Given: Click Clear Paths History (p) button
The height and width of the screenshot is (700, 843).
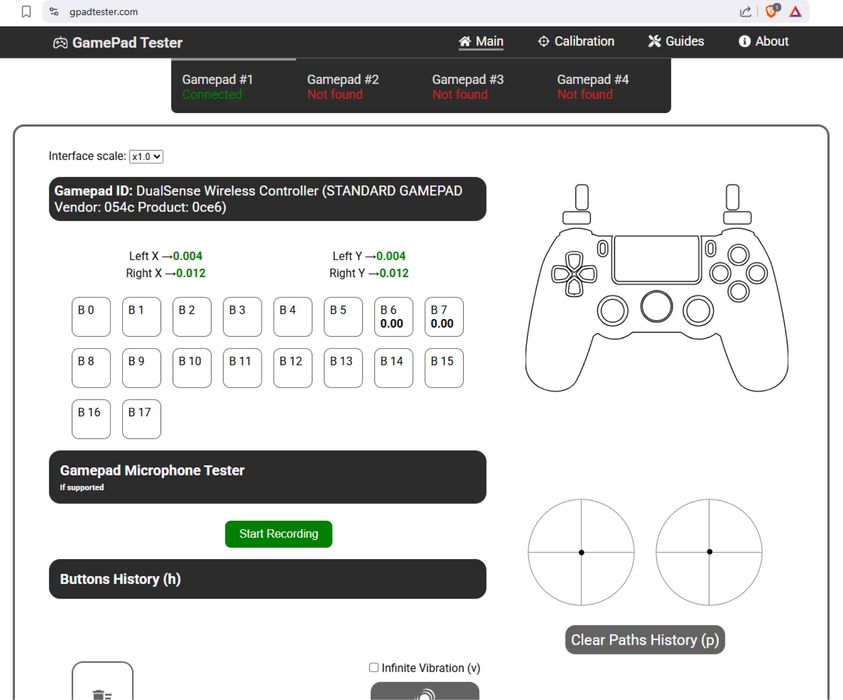Looking at the screenshot, I should pyautogui.click(x=645, y=640).
